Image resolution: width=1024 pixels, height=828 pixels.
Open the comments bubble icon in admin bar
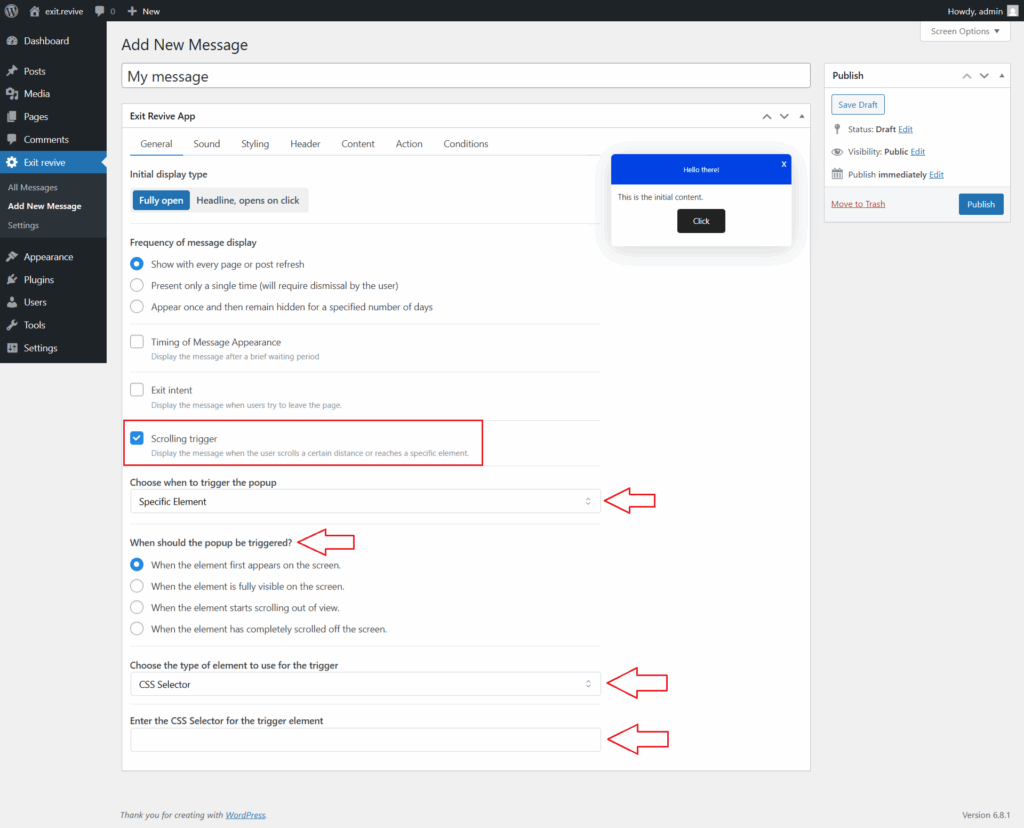point(100,11)
